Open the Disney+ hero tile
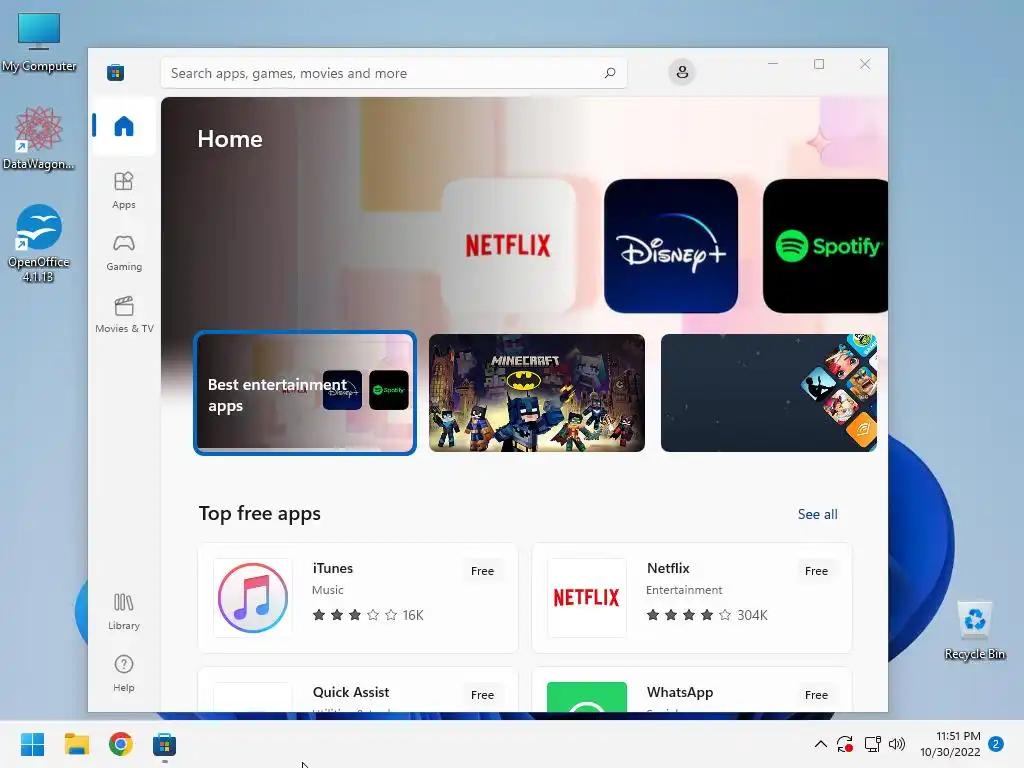 click(x=671, y=246)
